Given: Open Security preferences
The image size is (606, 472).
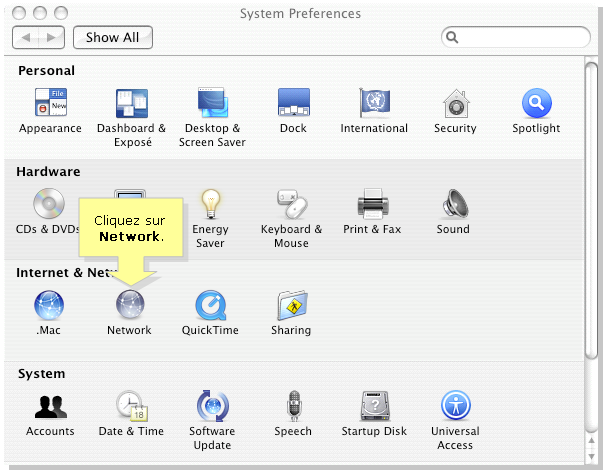Looking at the screenshot, I should click(455, 104).
